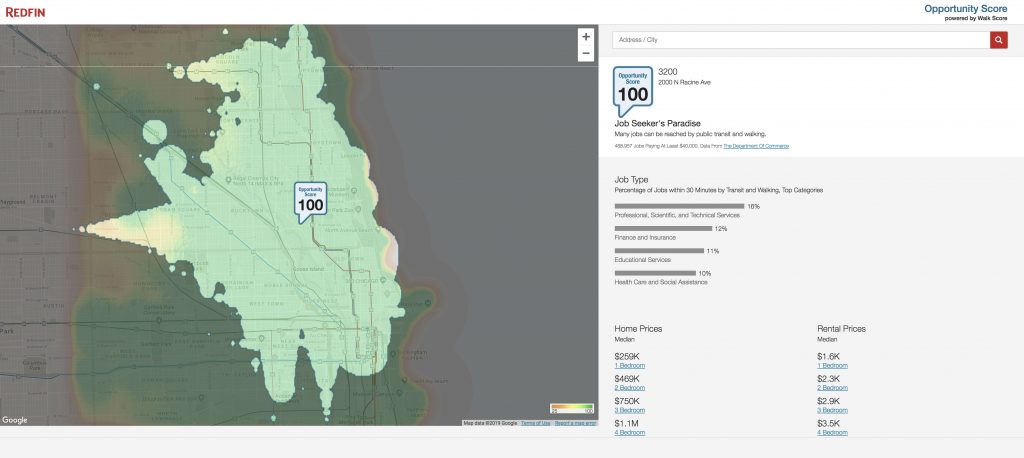
Task: Click the Redfin logo
Action: coord(25,12)
